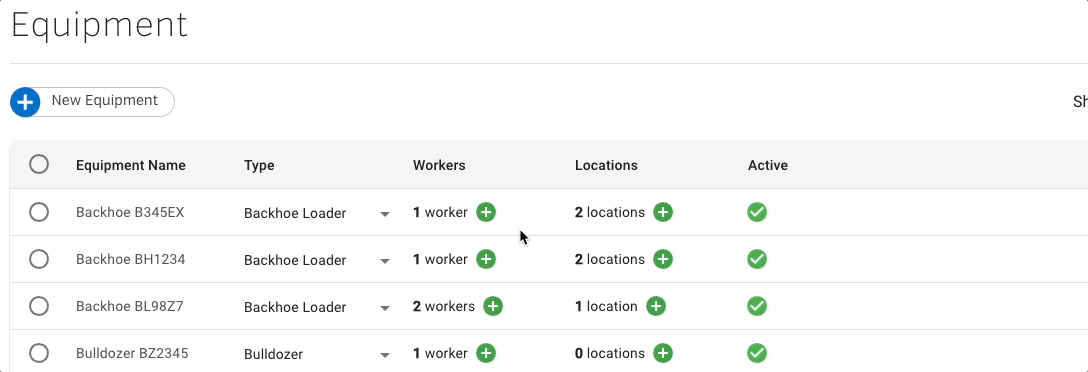
Task: Sort by Type column header
Action: pos(259,165)
